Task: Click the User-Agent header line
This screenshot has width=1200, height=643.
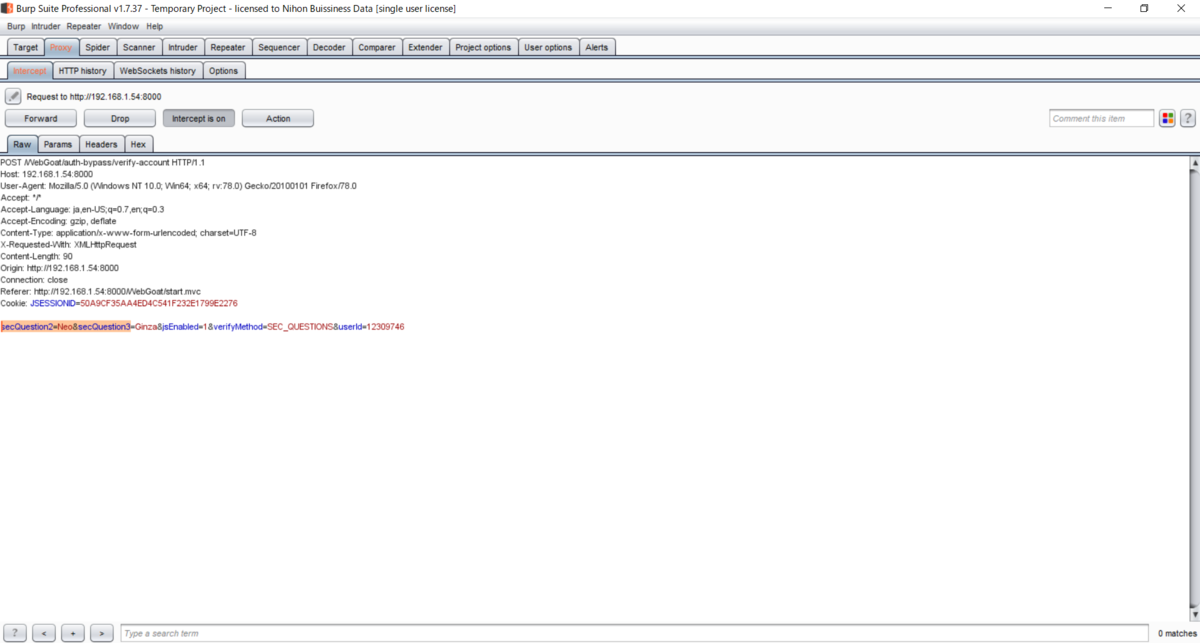Action: pyautogui.click(x=178, y=186)
